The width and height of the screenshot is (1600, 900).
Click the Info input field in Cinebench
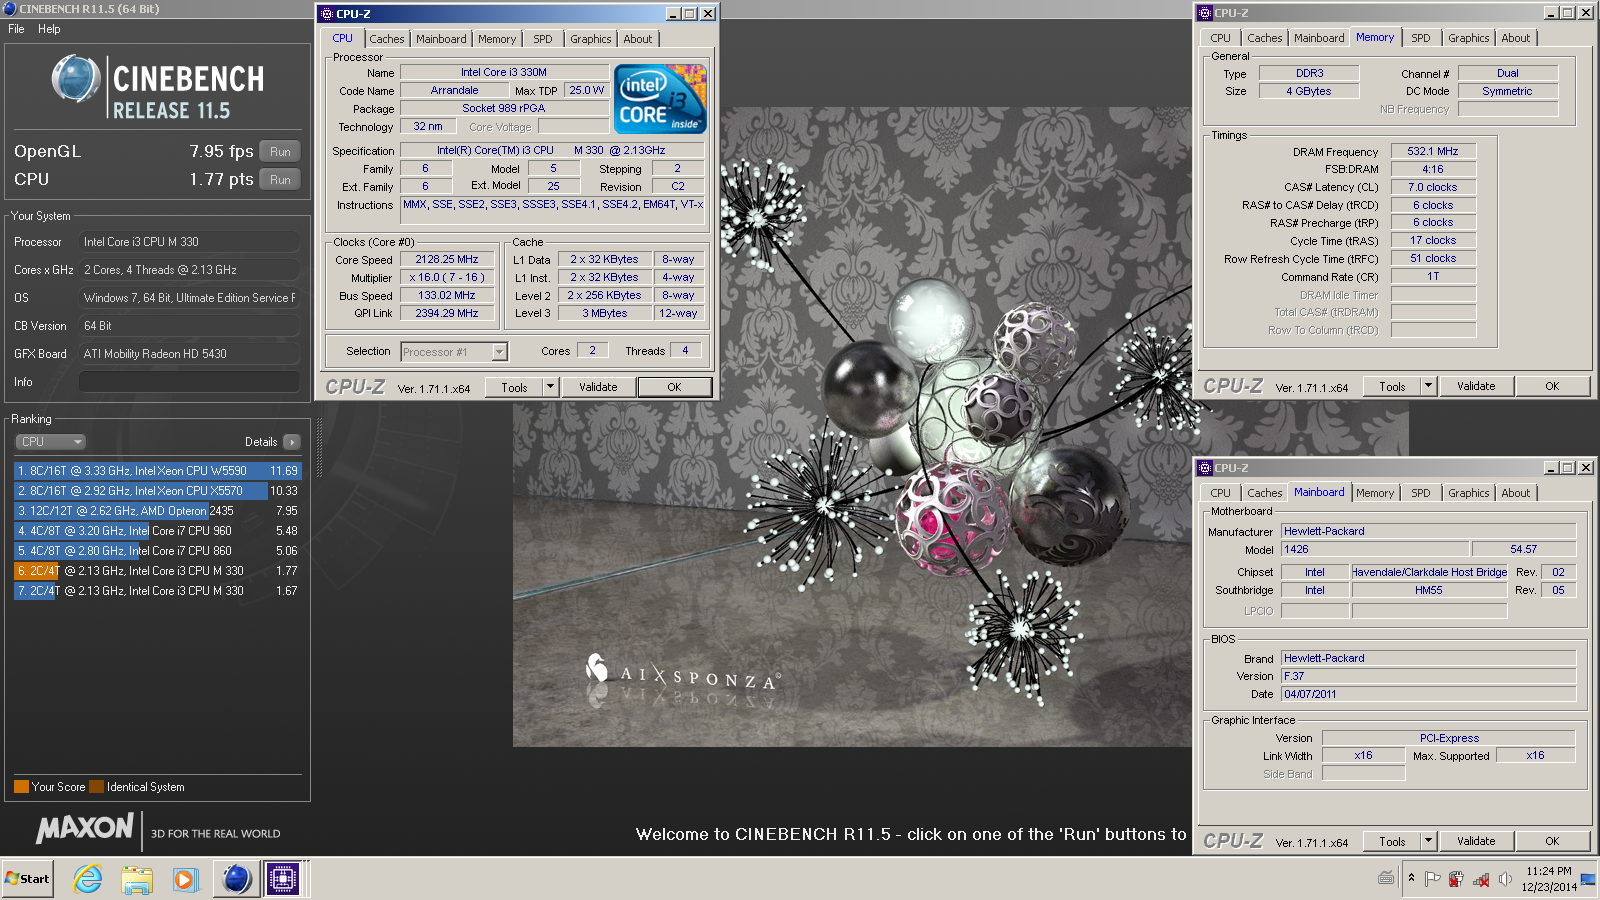(189, 382)
